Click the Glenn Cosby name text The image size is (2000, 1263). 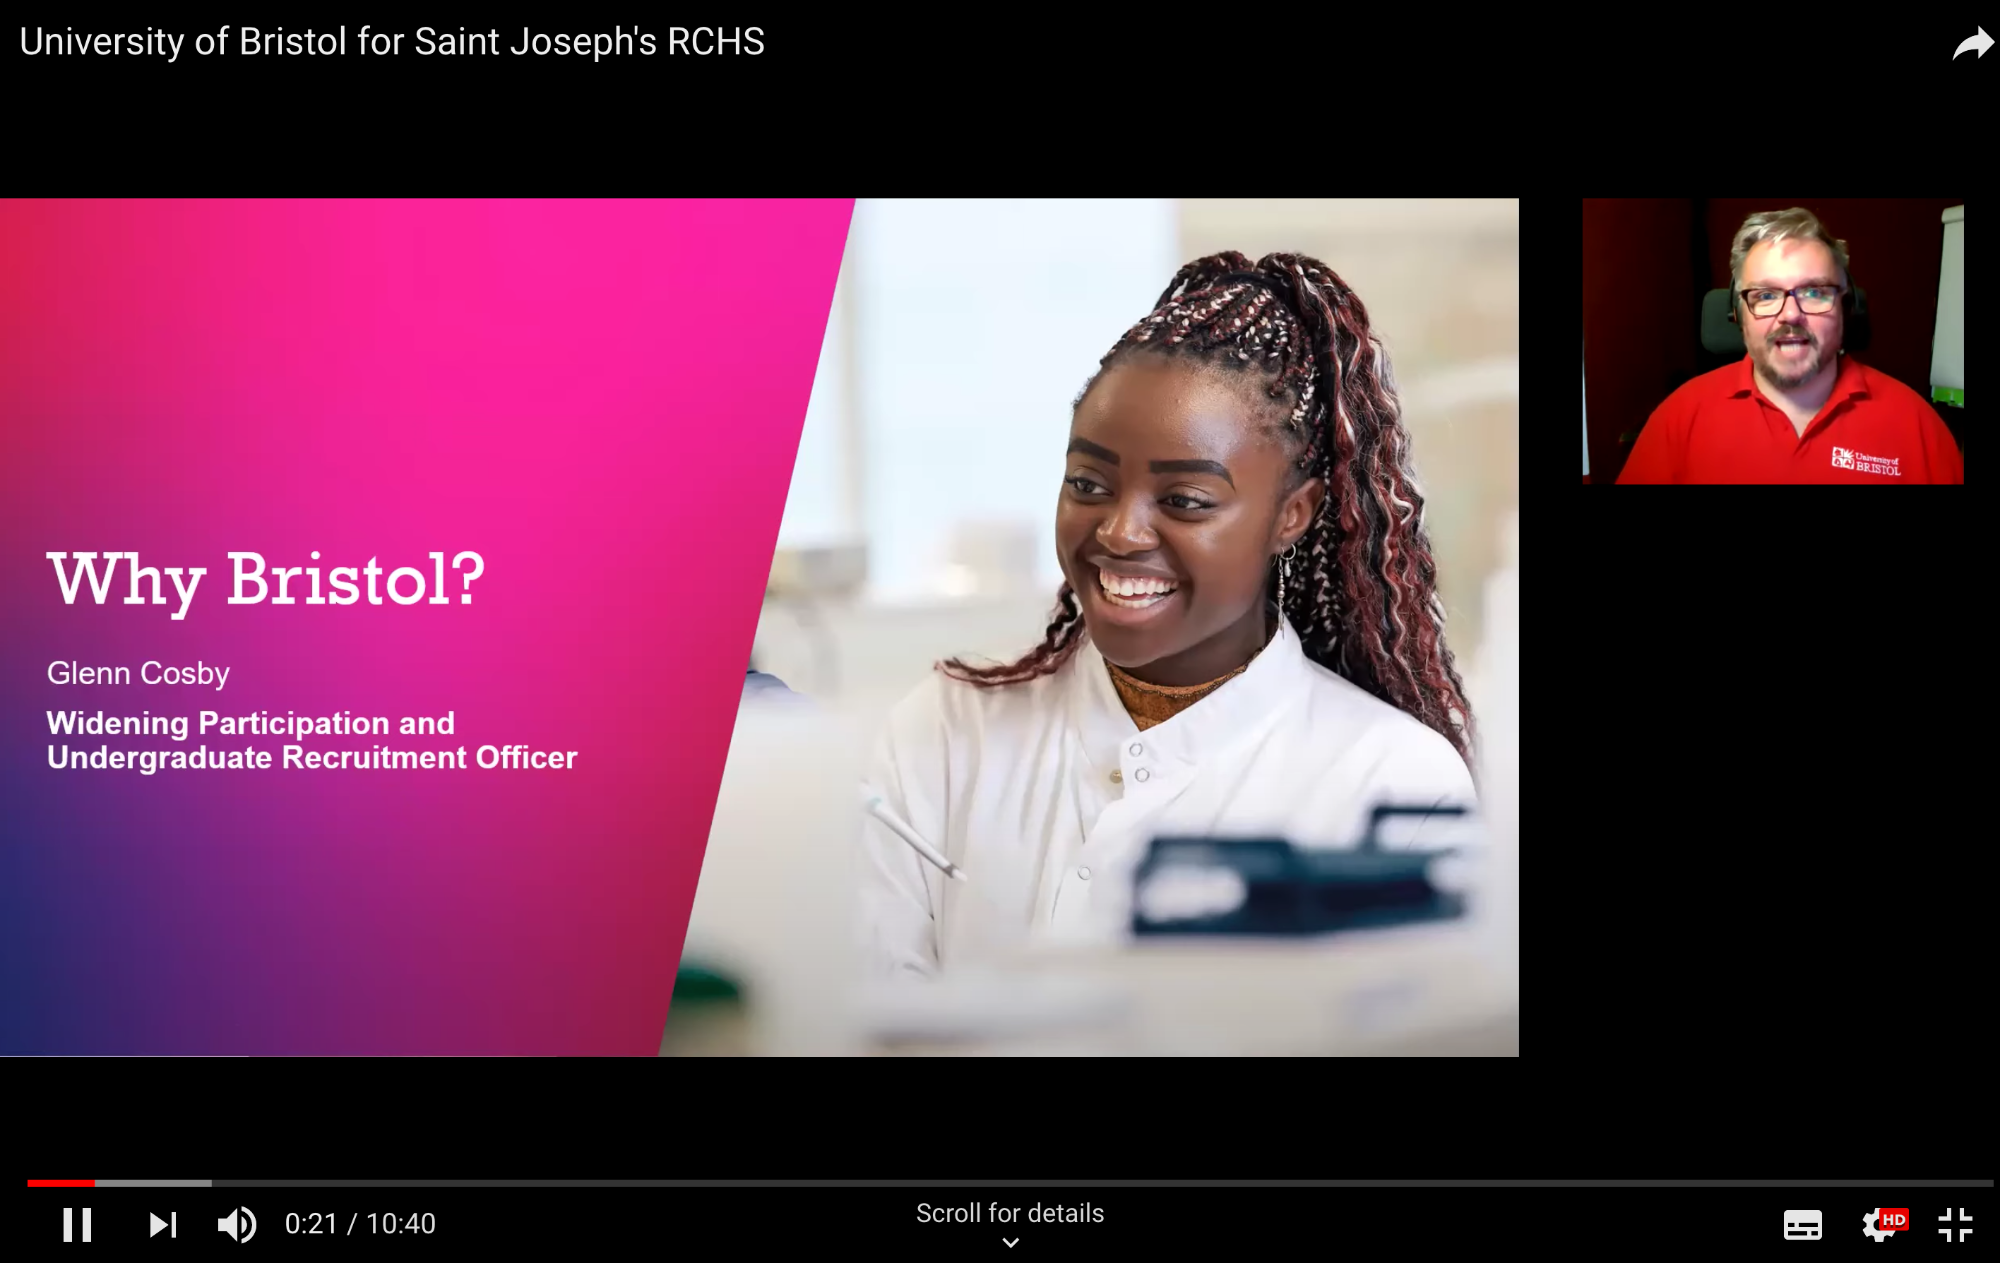138,673
